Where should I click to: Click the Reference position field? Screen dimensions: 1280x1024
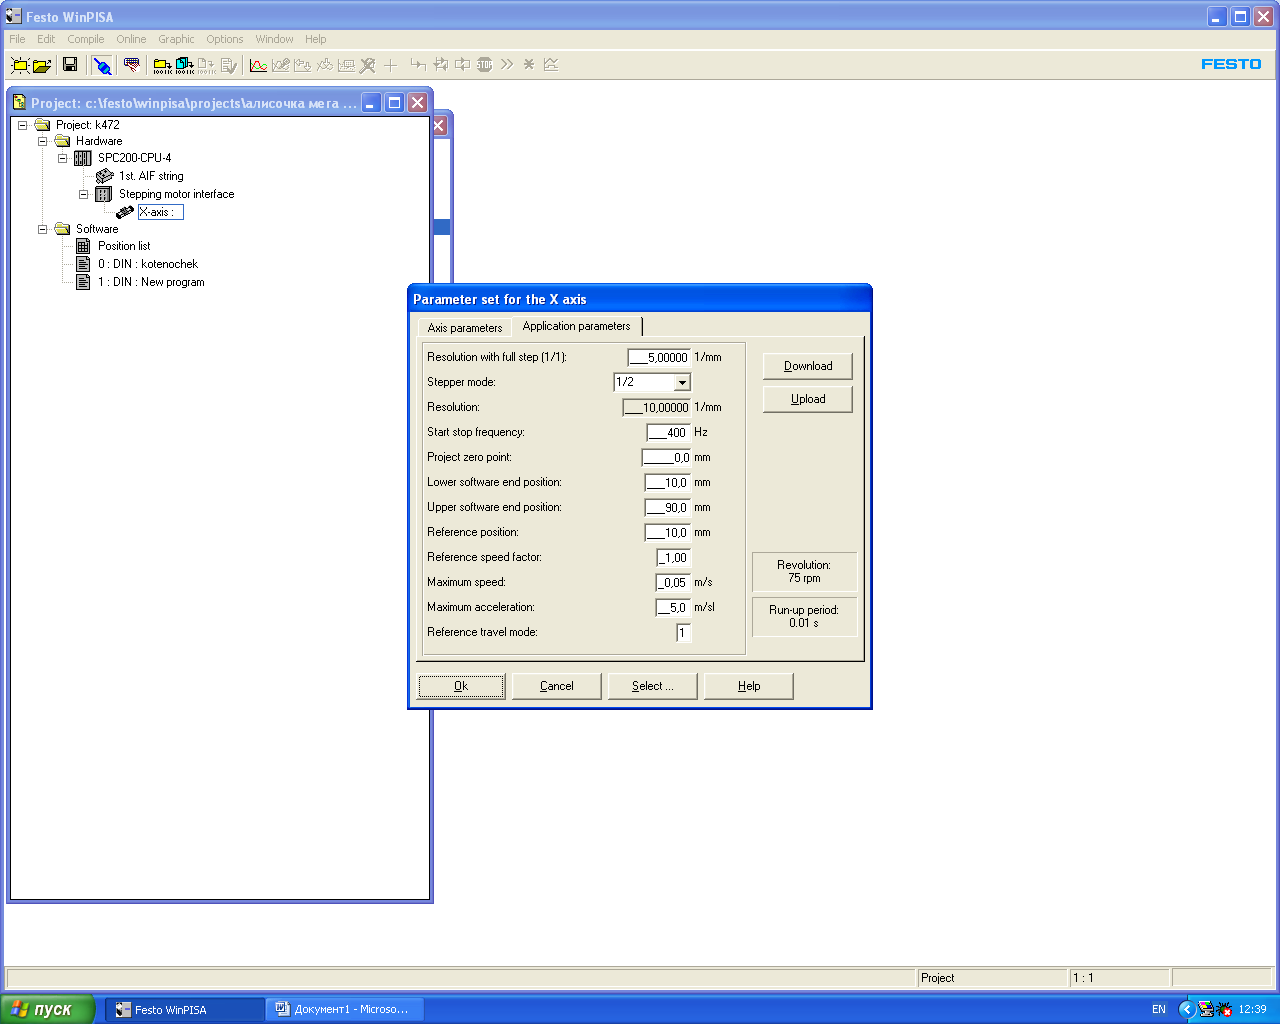pos(667,532)
